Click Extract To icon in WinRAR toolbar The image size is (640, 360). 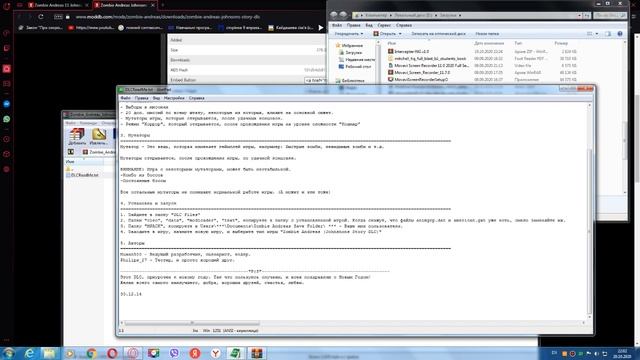98,136
